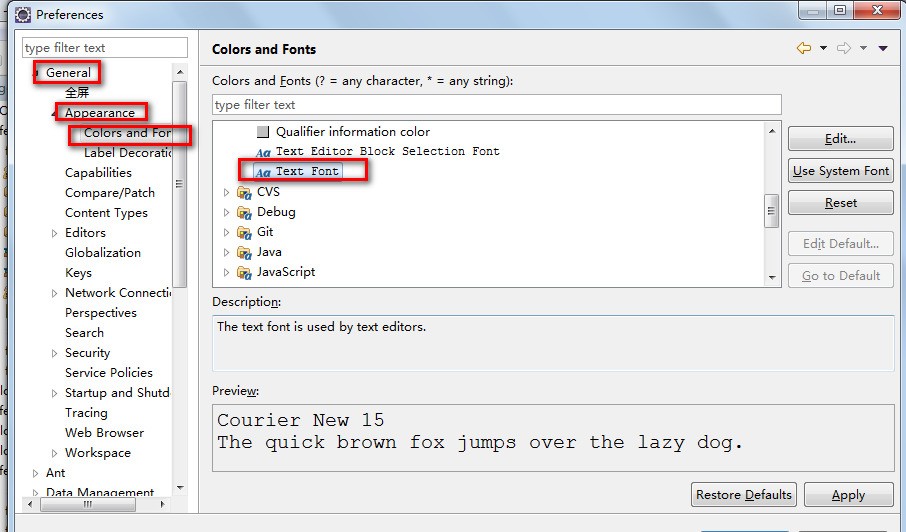Click the Debug folder icon

(244, 212)
